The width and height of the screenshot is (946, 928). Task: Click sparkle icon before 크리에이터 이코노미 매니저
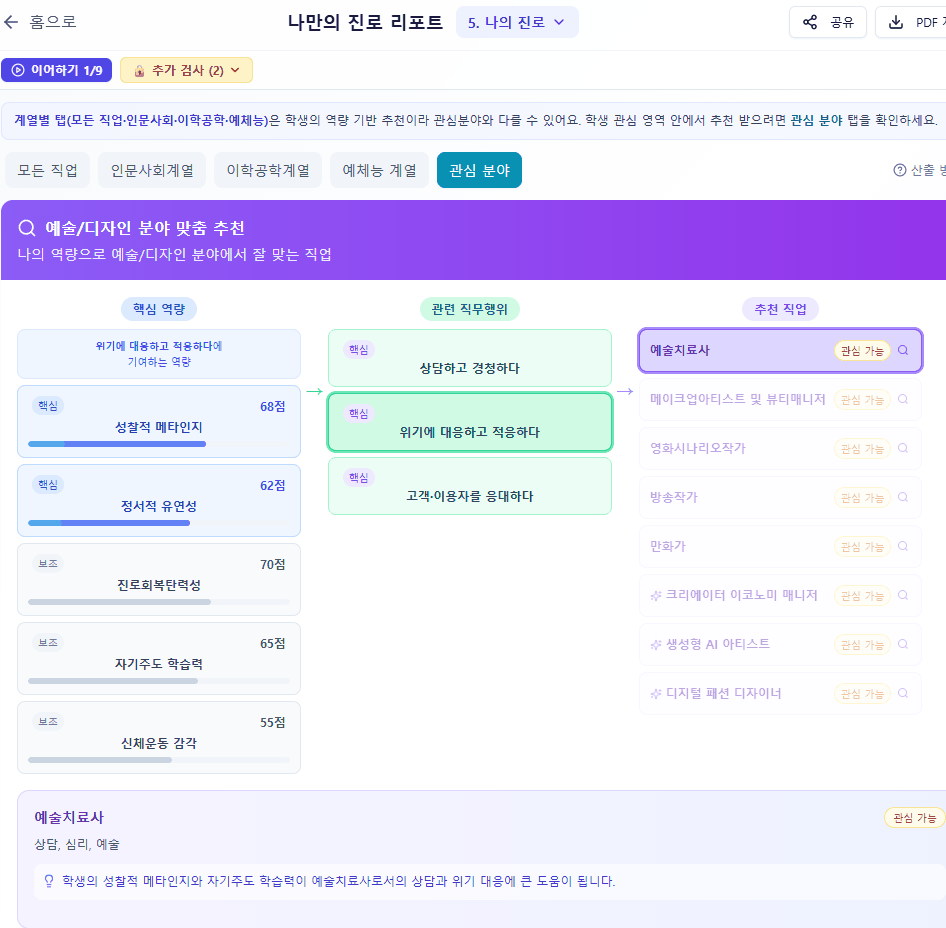point(656,596)
